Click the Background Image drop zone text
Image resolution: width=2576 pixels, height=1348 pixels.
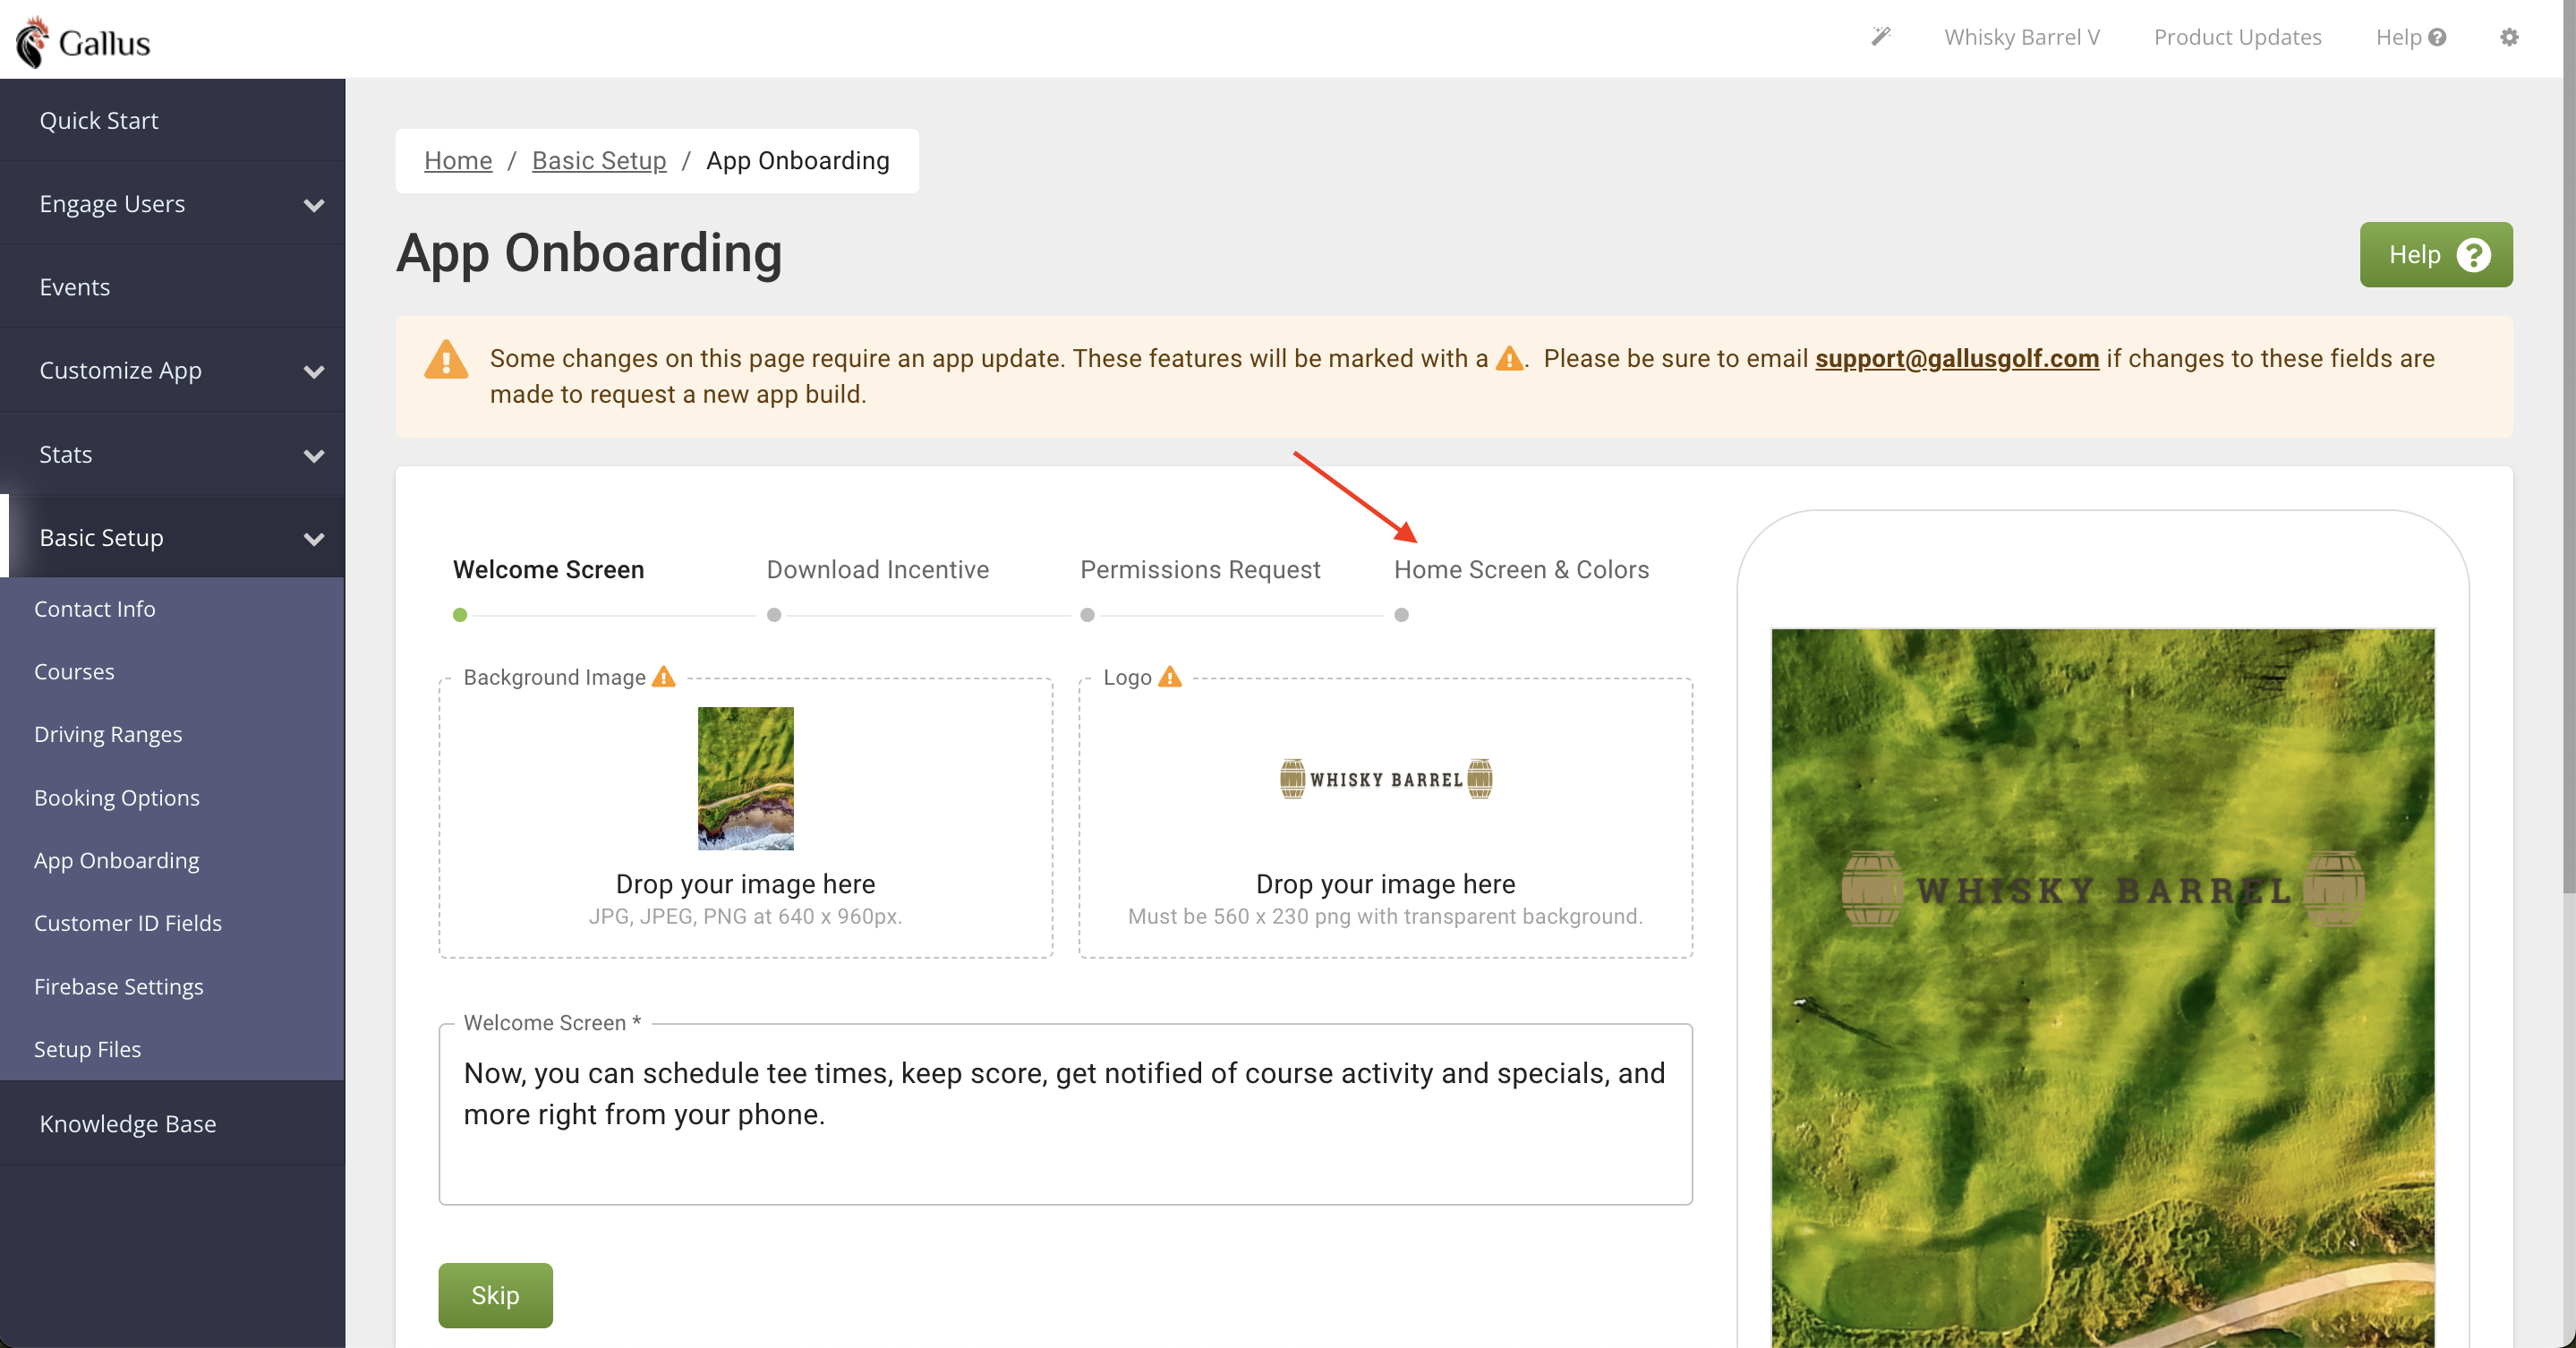pyautogui.click(x=745, y=884)
